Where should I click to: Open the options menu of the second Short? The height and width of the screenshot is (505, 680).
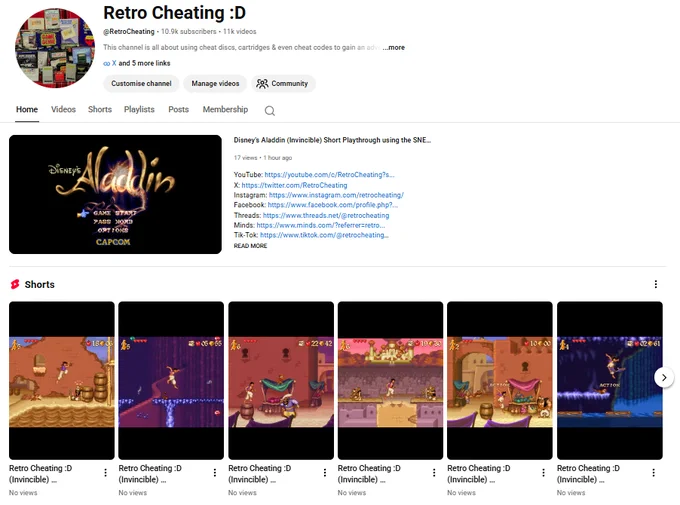tap(215, 473)
